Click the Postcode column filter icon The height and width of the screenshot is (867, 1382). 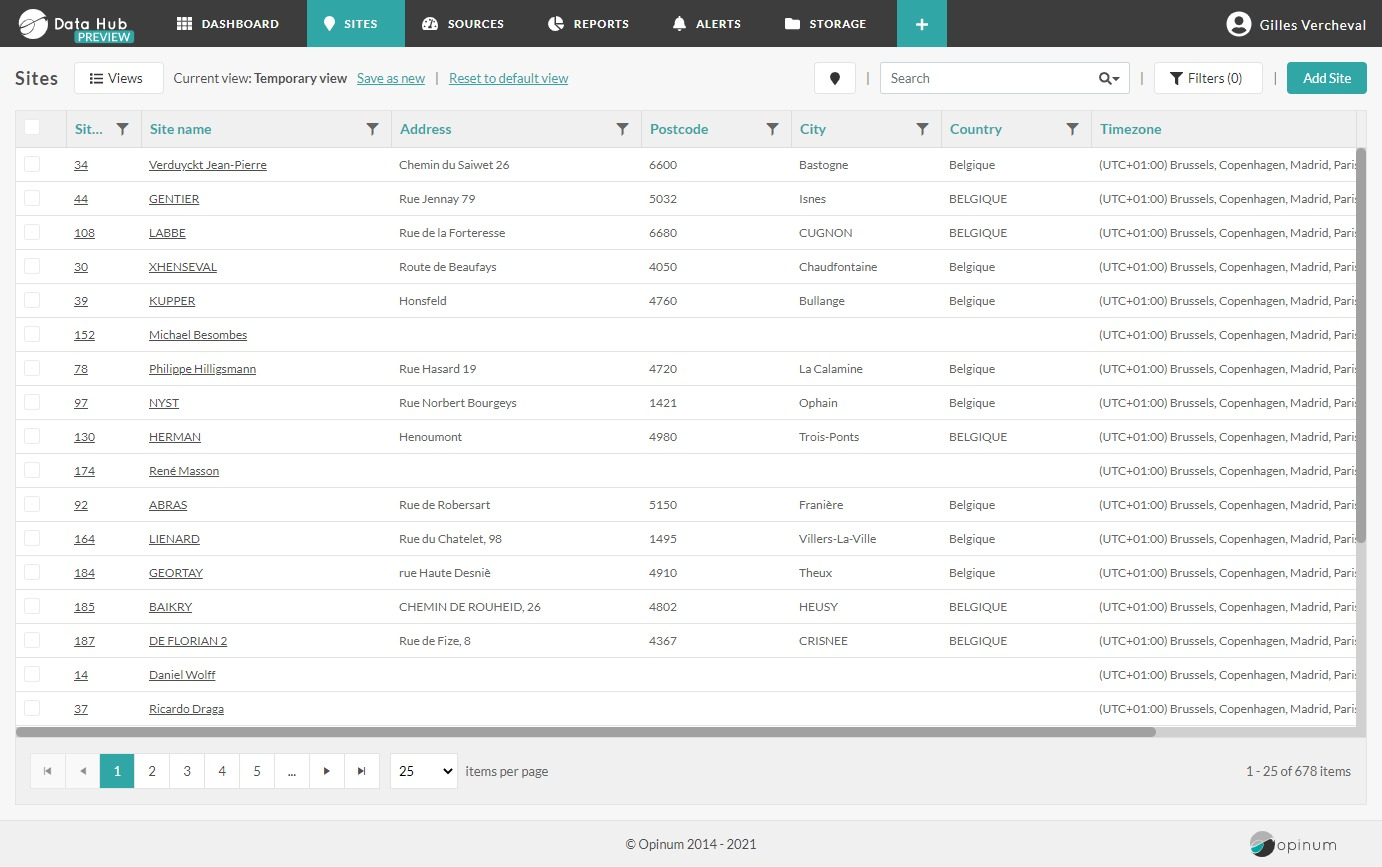[772, 129]
